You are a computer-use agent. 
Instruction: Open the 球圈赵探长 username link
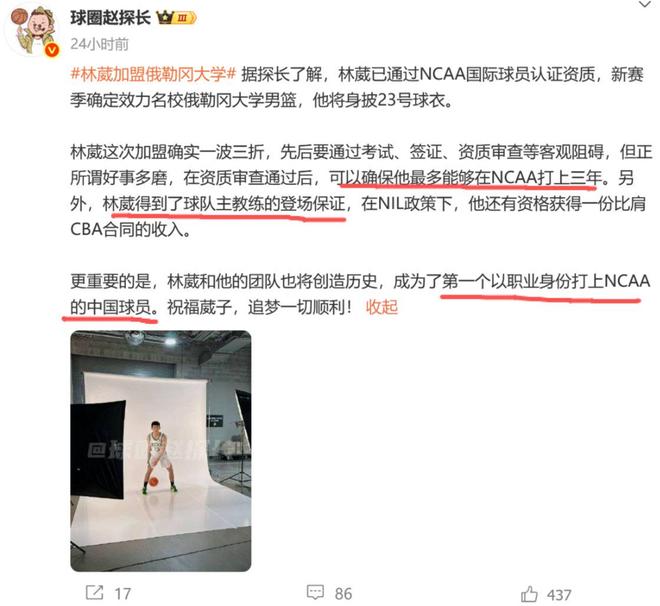point(110,18)
